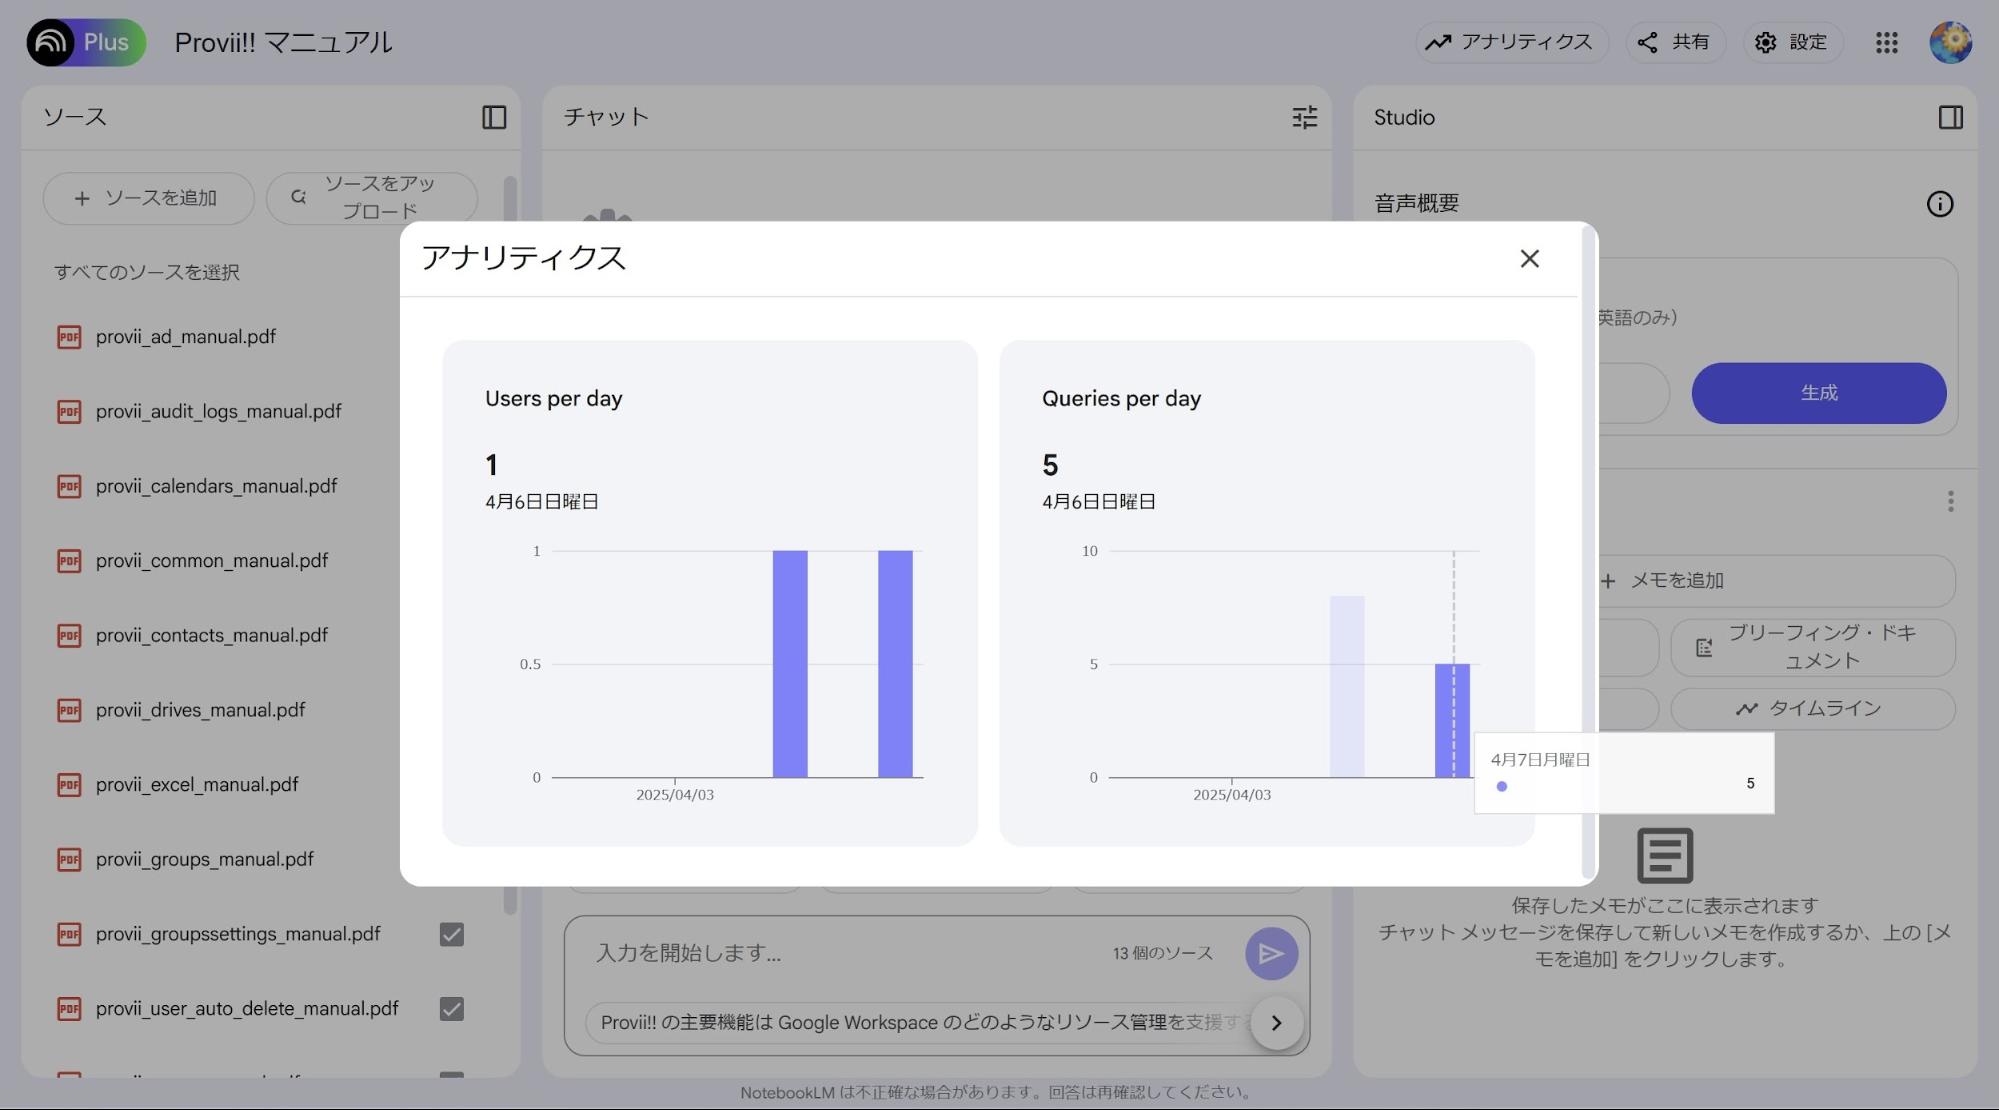Click PDF icon of provii_excel_manual.pdf
The height and width of the screenshot is (1110, 1999).
pyautogui.click(x=69, y=785)
